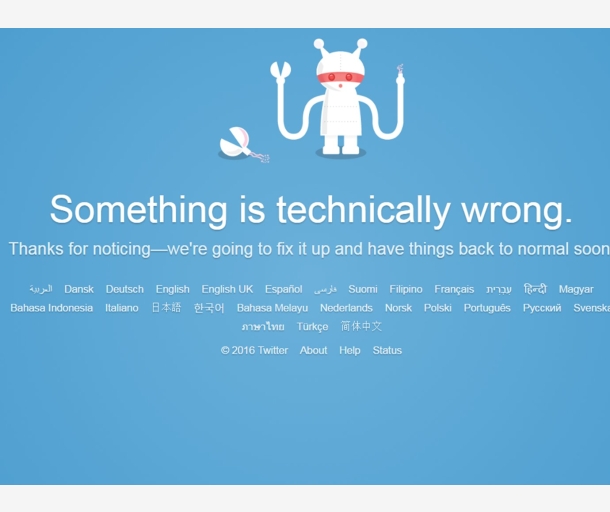Choose English UK language option
610x512 pixels.
(227, 289)
